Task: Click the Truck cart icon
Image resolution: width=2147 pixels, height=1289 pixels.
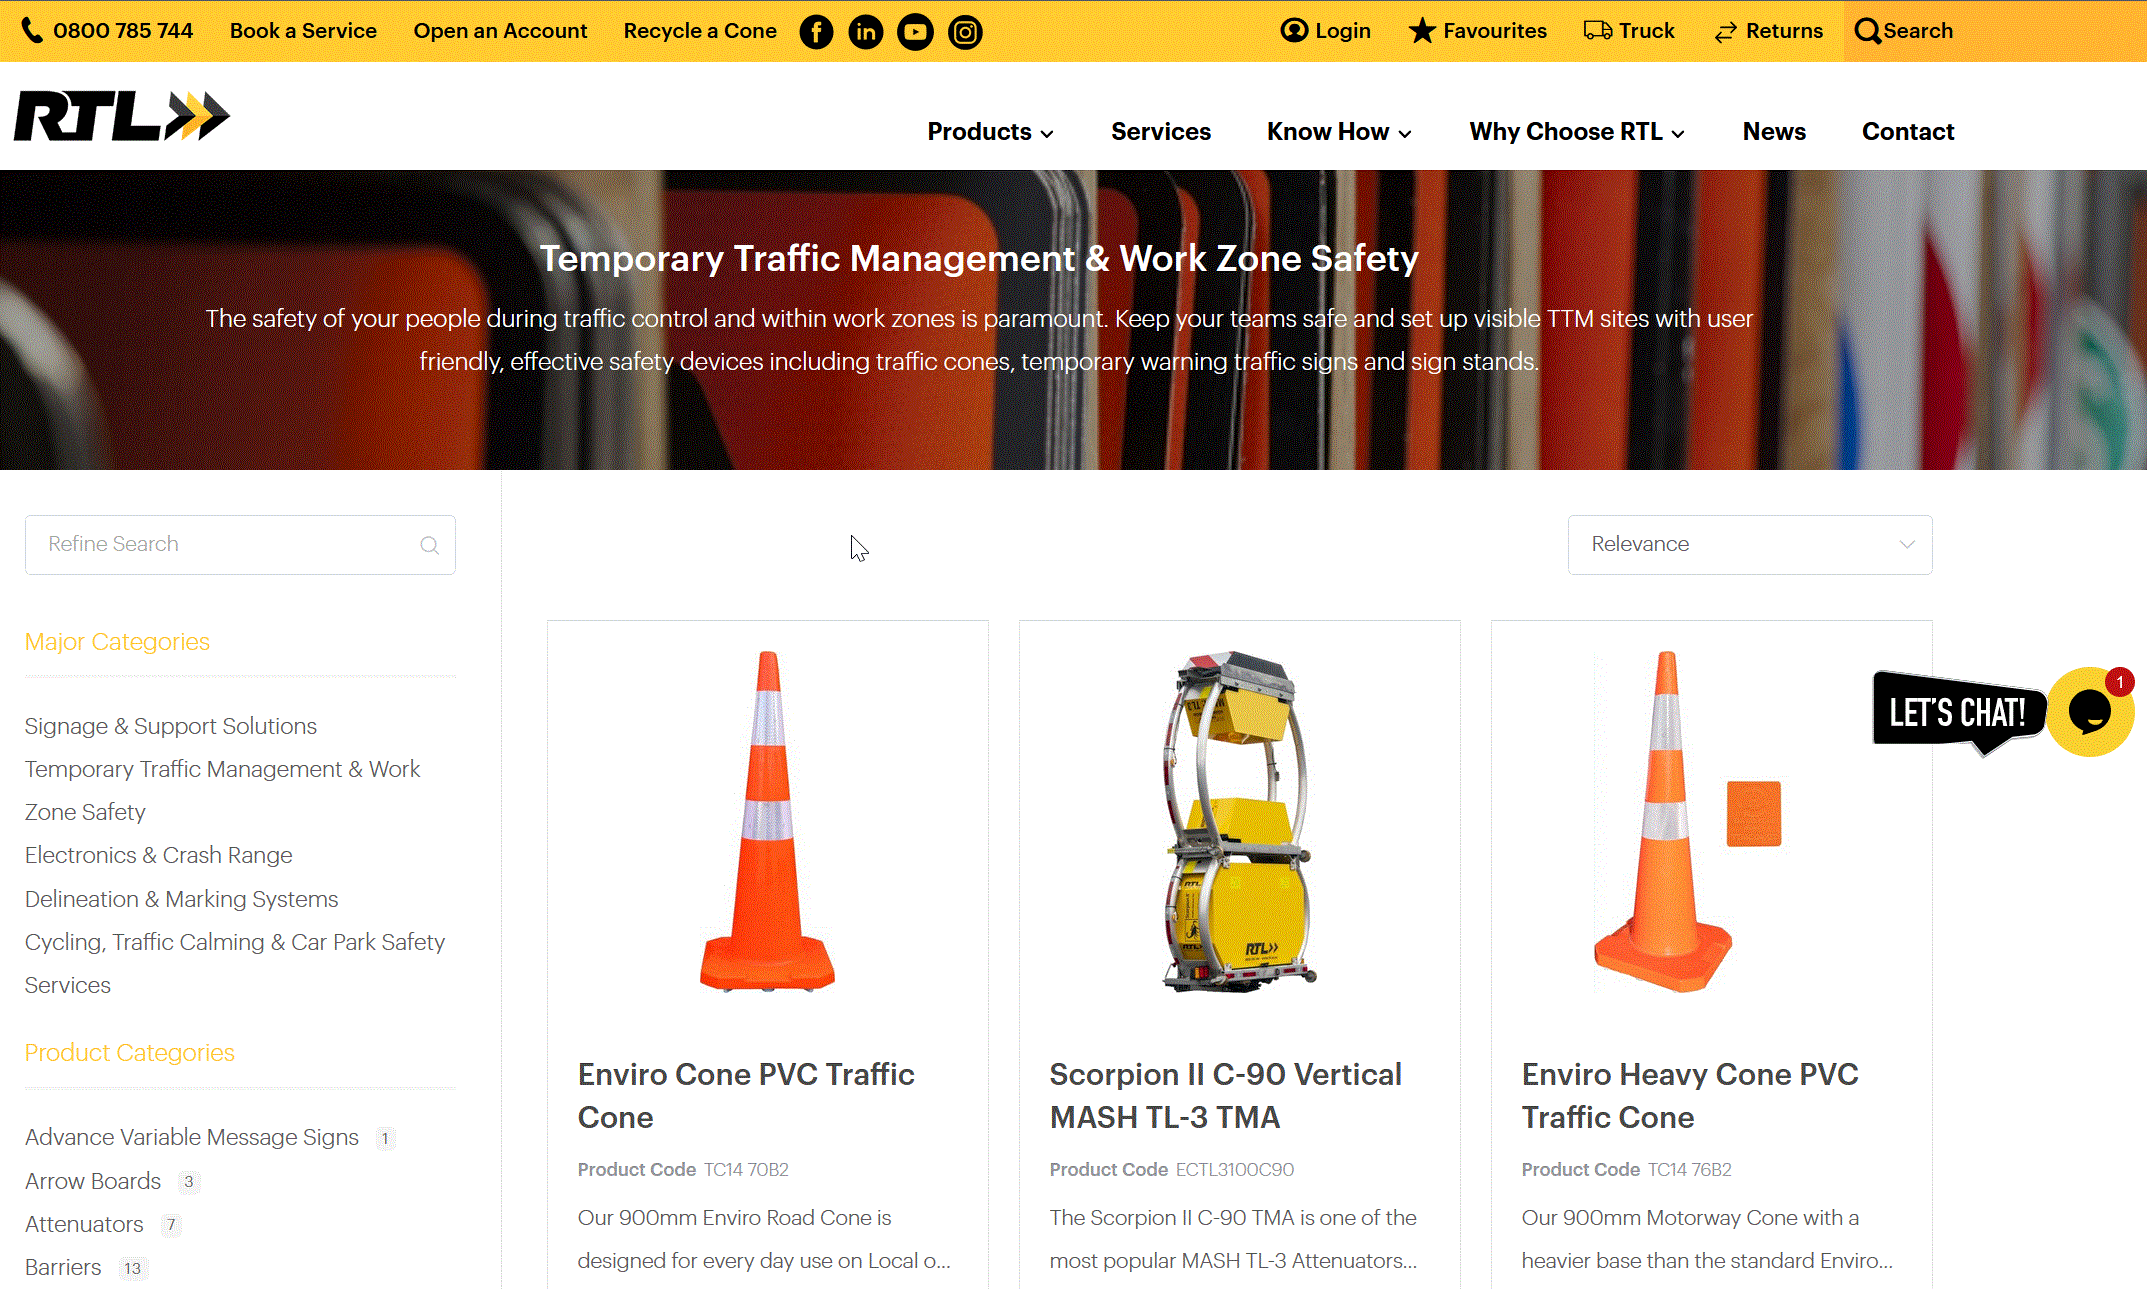Action: (x=1598, y=31)
